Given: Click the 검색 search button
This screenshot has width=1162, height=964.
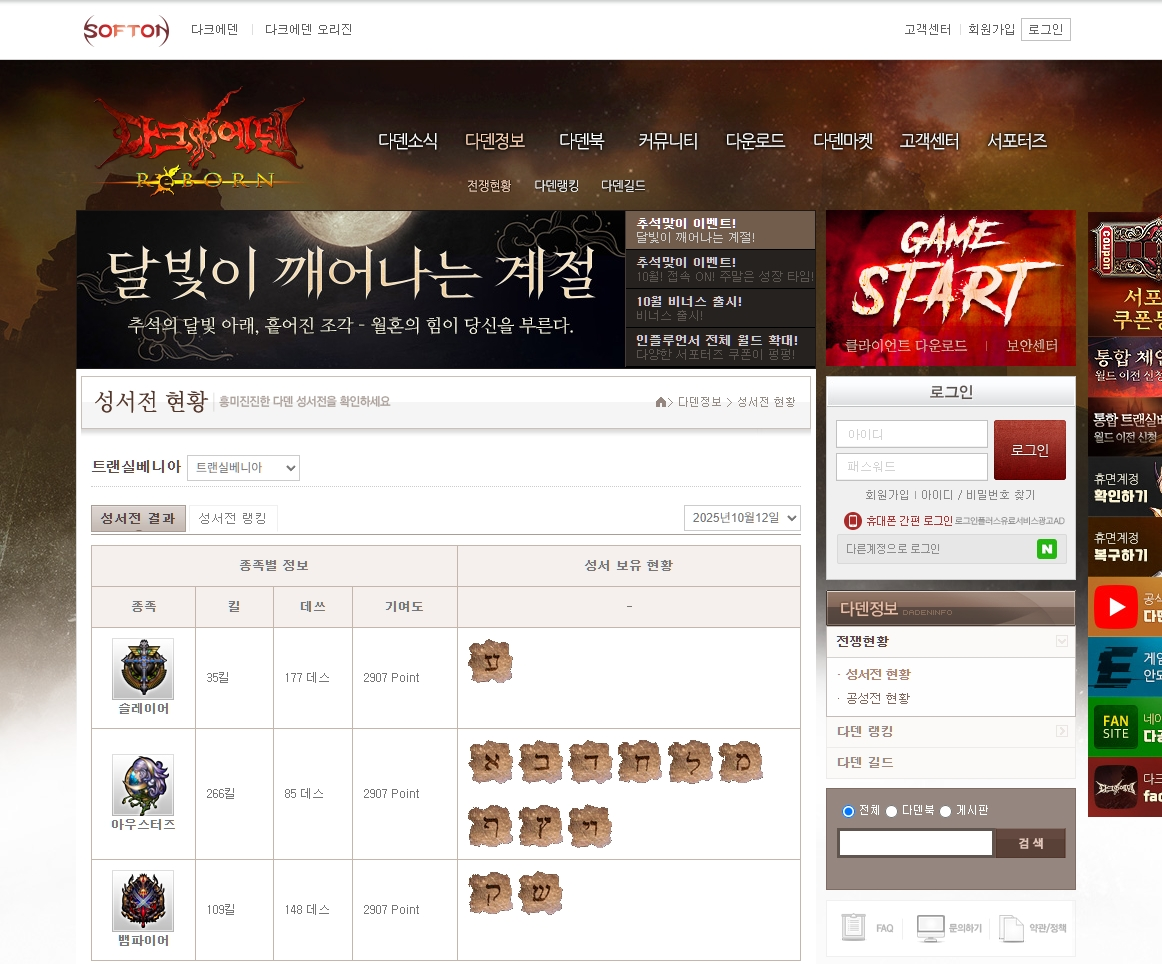Looking at the screenshot, I should (x=1030, y=843).
